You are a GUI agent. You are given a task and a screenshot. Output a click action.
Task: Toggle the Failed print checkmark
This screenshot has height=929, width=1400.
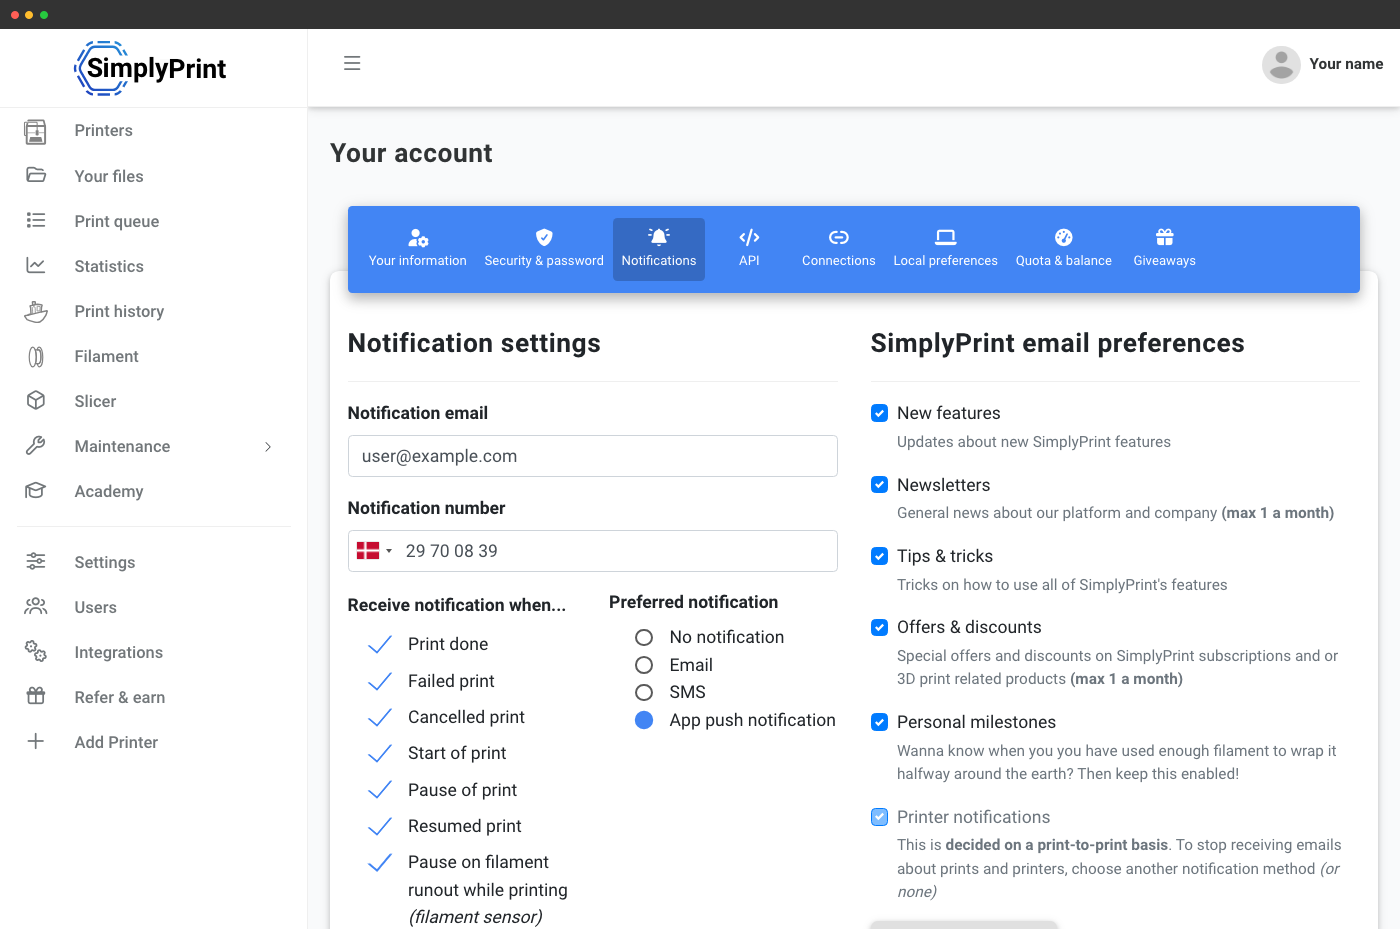click(x=380, y=682)
